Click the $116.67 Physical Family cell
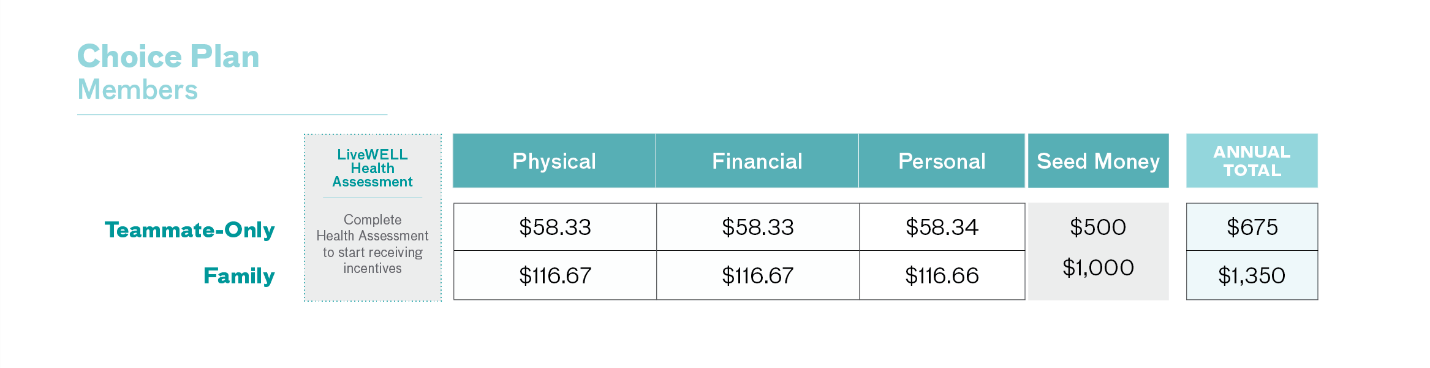The width and height of the screenshot is (1430, 368). point(555,275)
